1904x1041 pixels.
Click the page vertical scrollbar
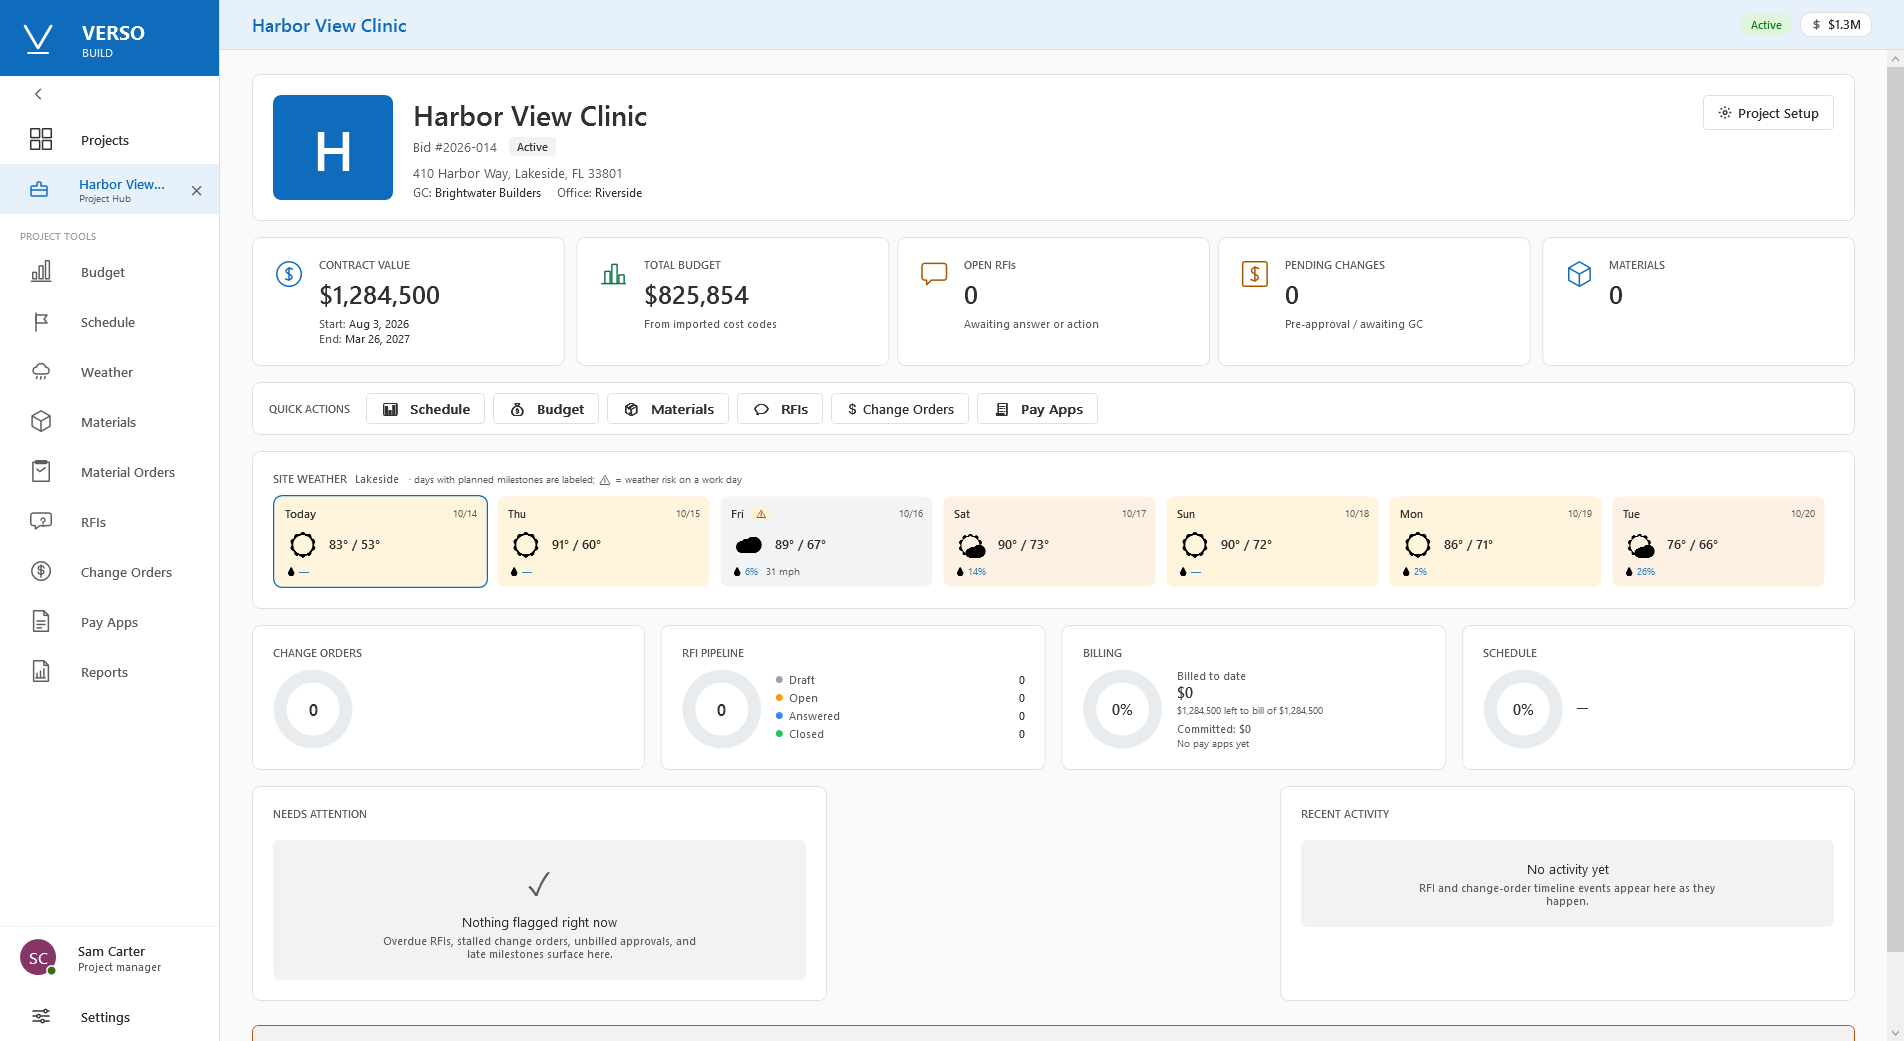coord(1894,510)
